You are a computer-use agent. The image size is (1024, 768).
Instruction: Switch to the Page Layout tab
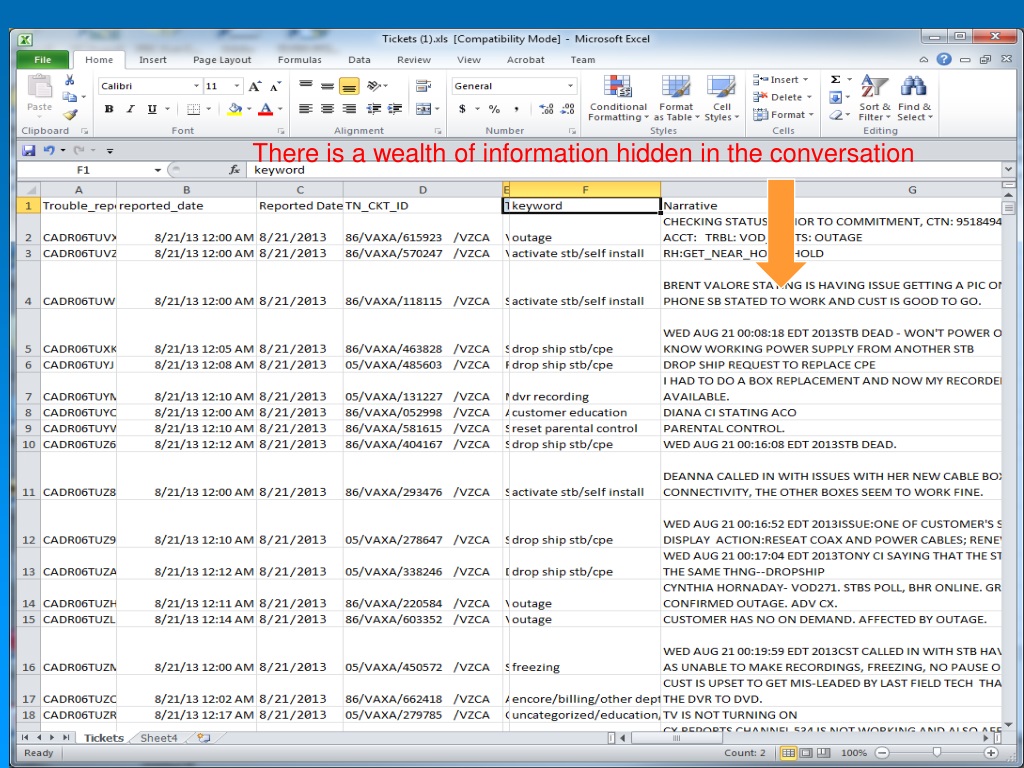coord(222,59)
